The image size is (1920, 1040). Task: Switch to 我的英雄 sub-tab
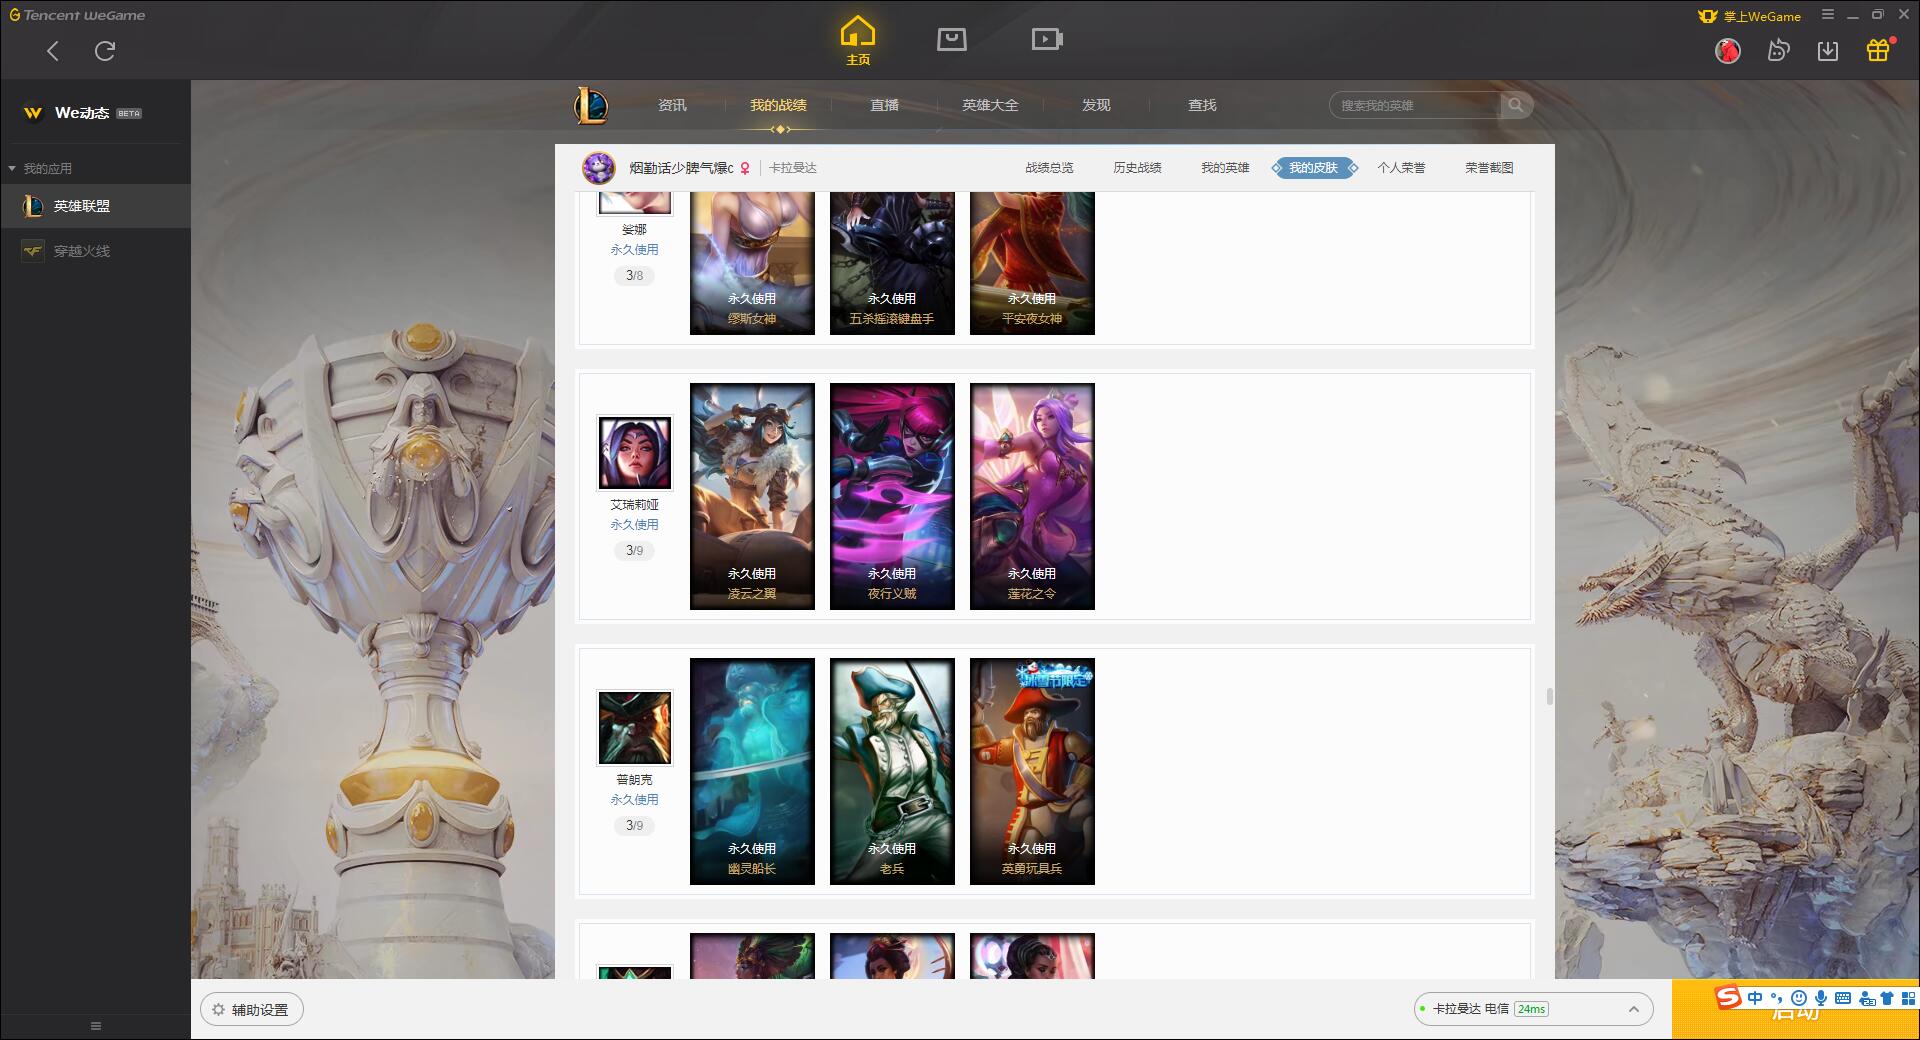1225,168
